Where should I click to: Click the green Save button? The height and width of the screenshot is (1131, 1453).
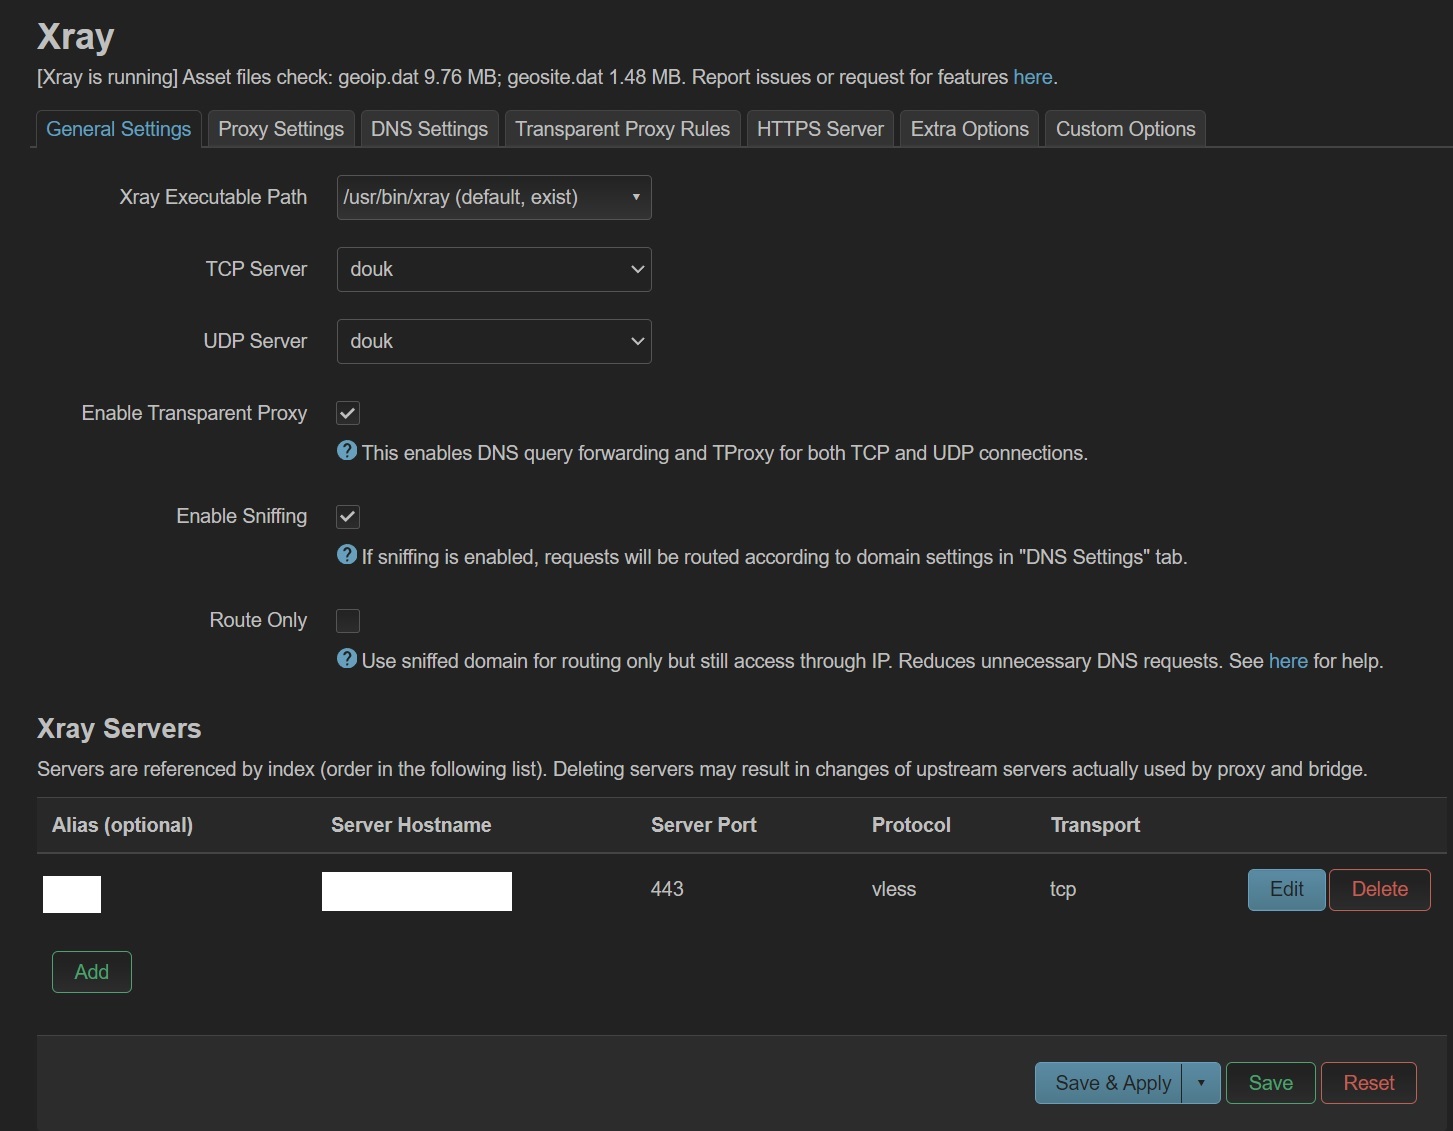1271,1083
